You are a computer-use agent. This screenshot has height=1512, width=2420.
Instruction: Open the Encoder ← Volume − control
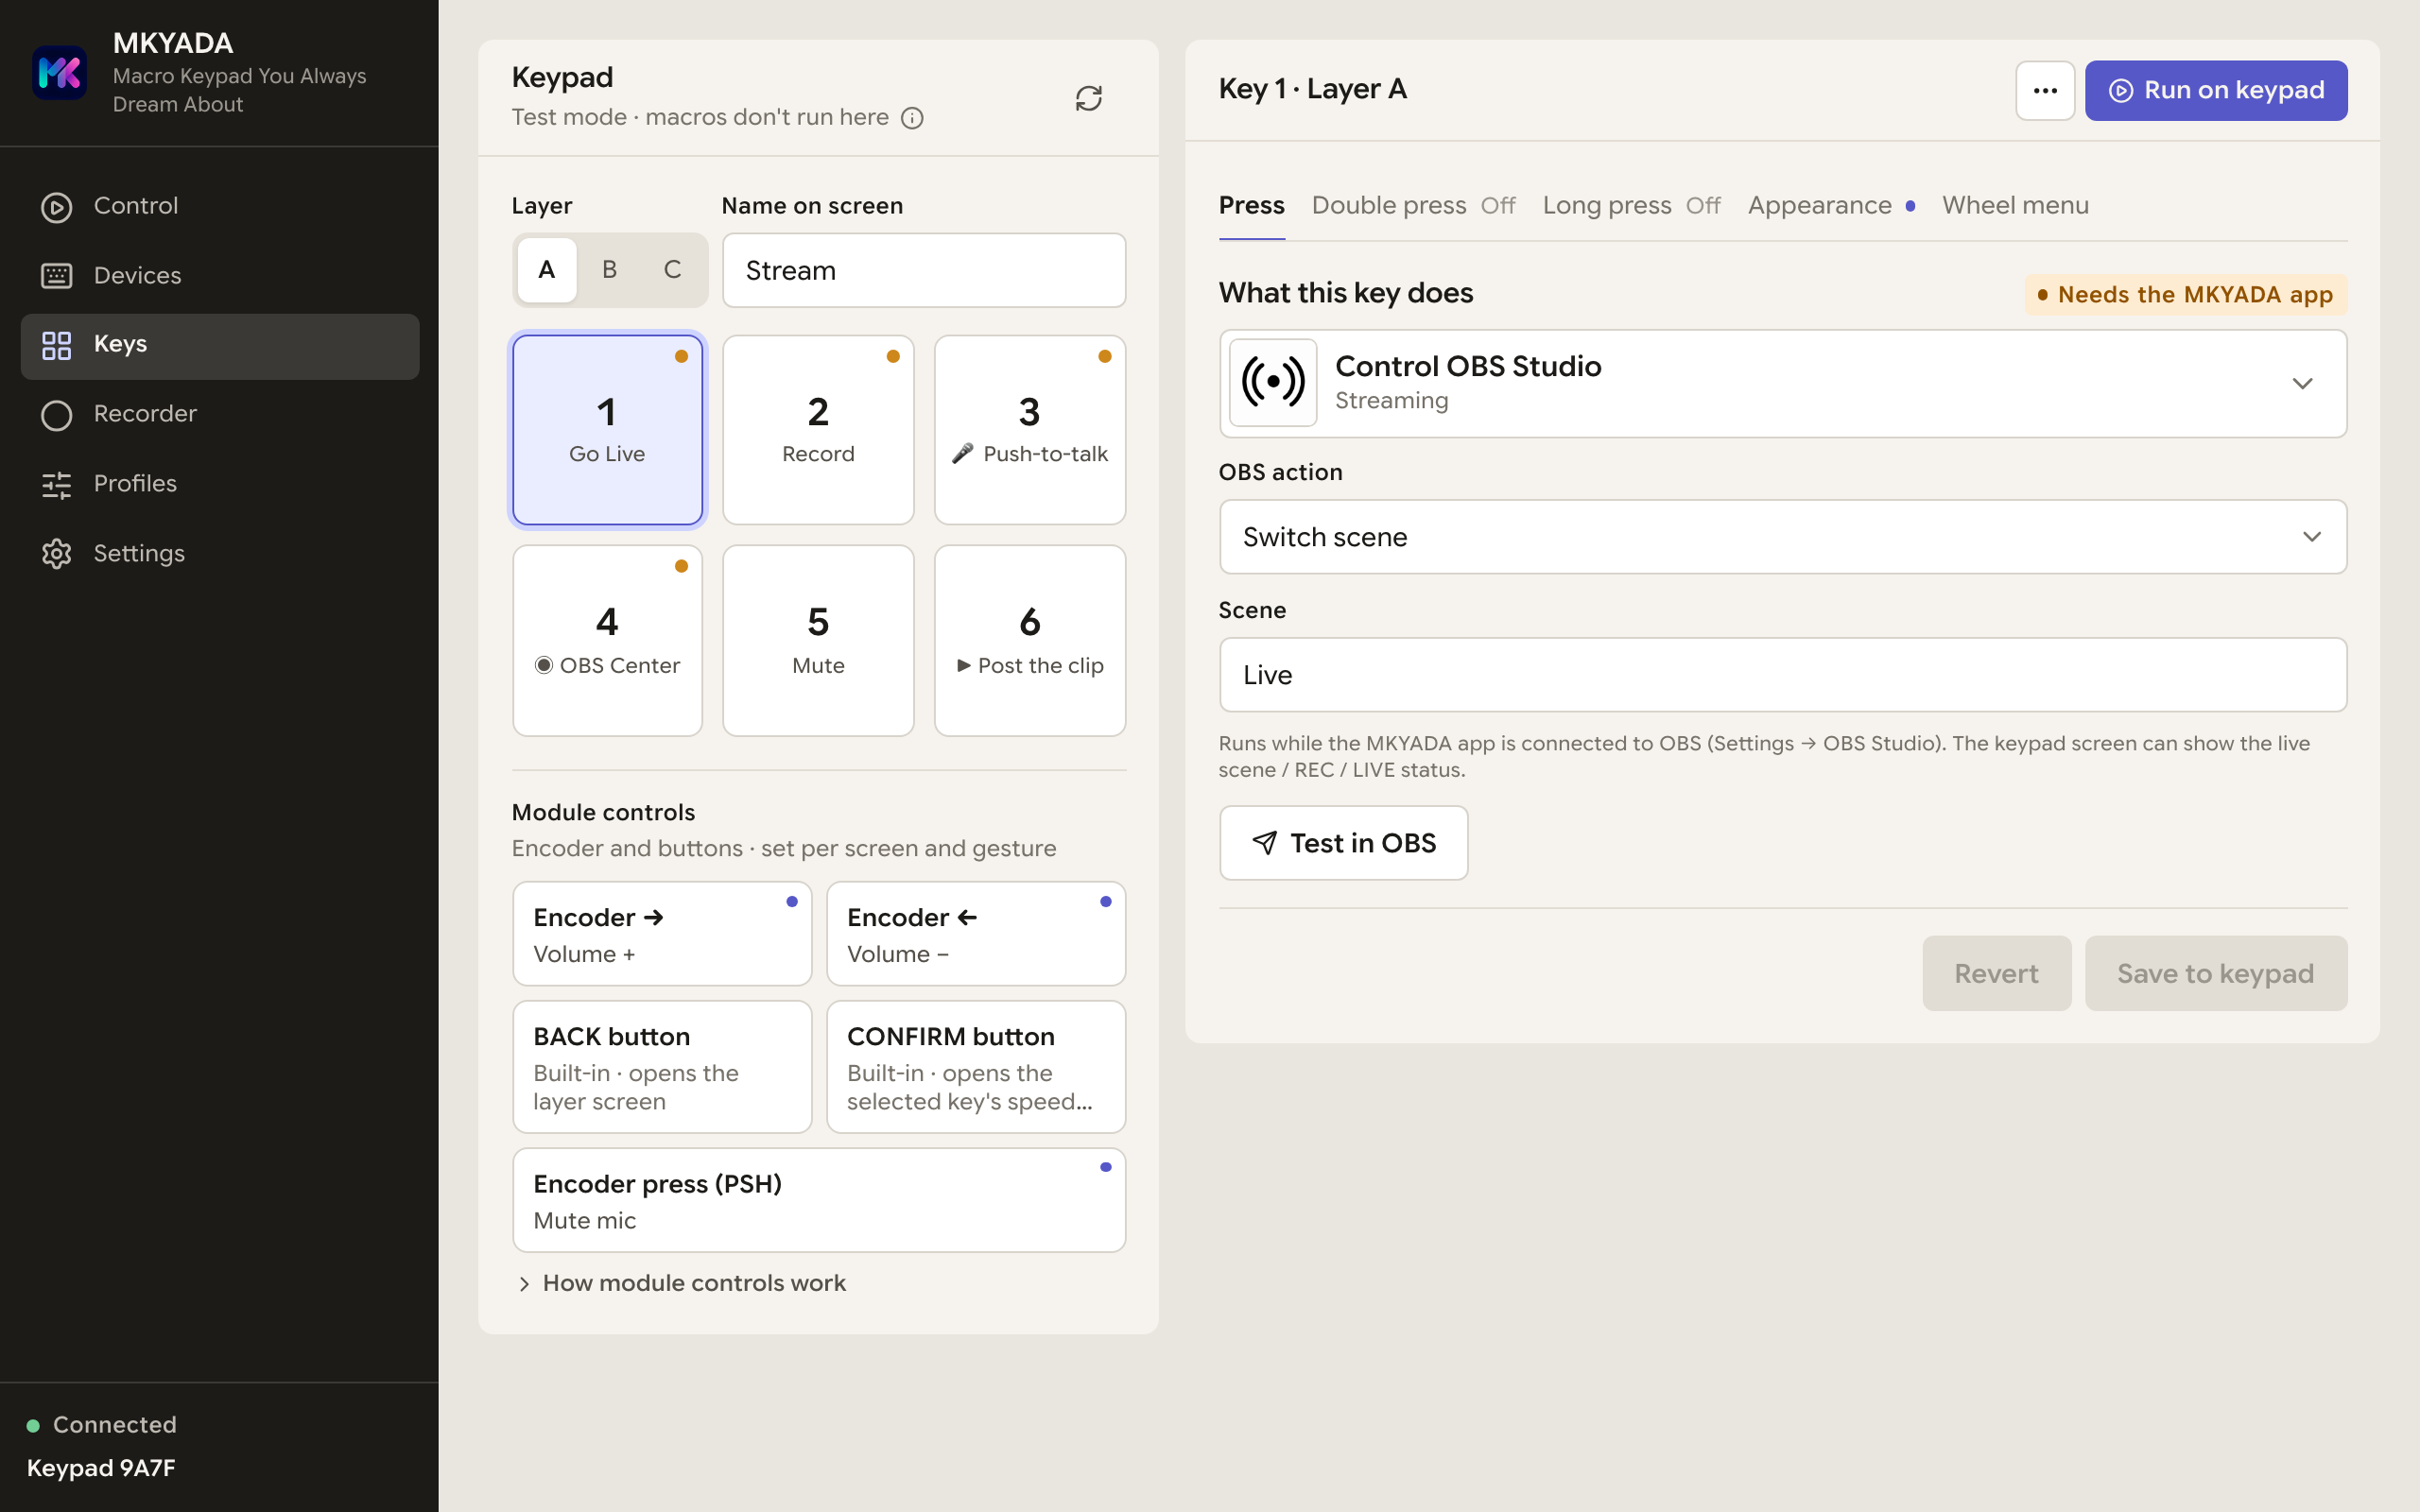(x=975, y=934)
